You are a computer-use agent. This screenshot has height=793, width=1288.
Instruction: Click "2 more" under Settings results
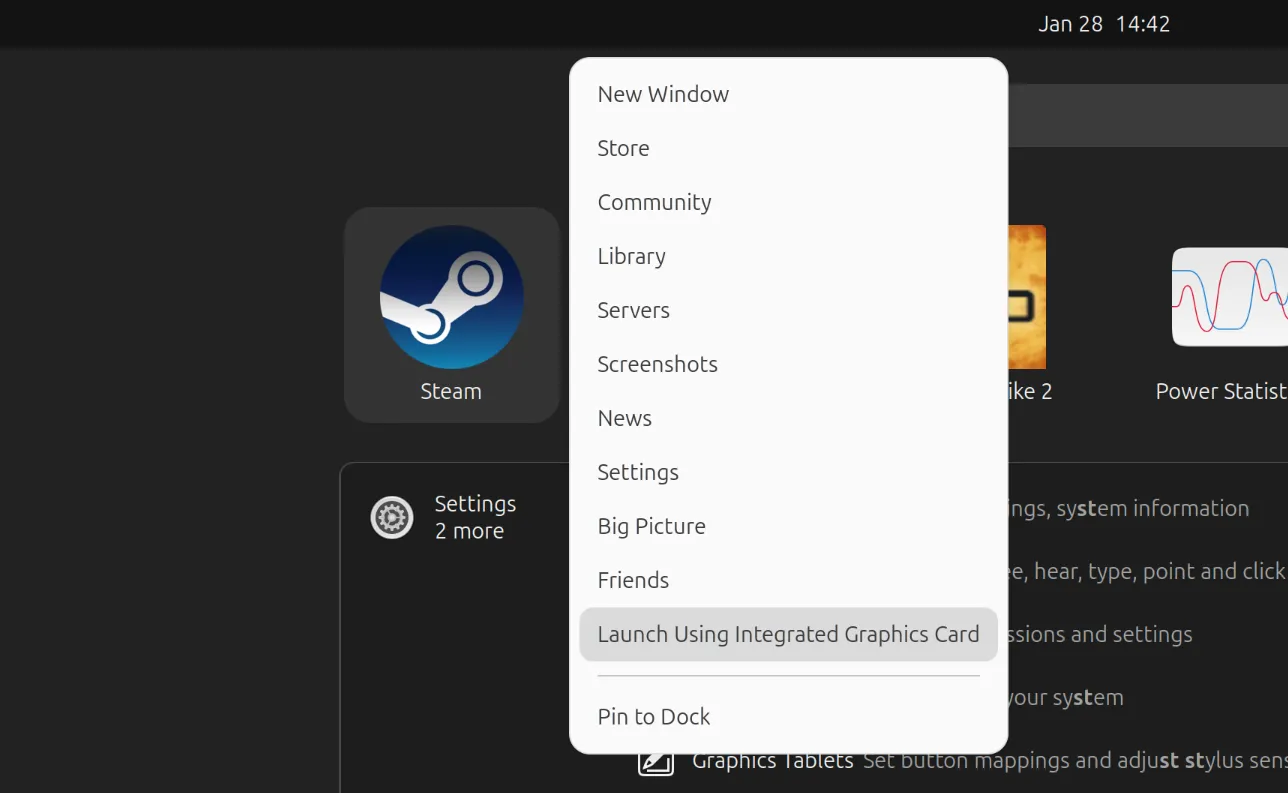[x=469, y=532]
